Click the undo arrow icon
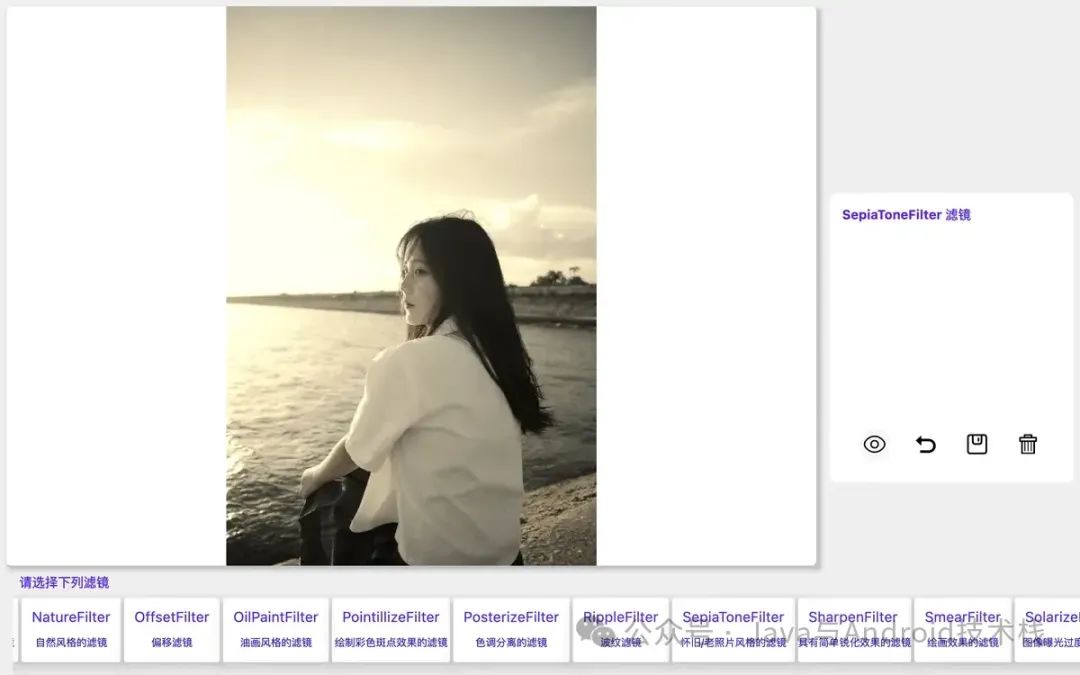The height and width of the screenshot is (675, 1080). [926, 444]
